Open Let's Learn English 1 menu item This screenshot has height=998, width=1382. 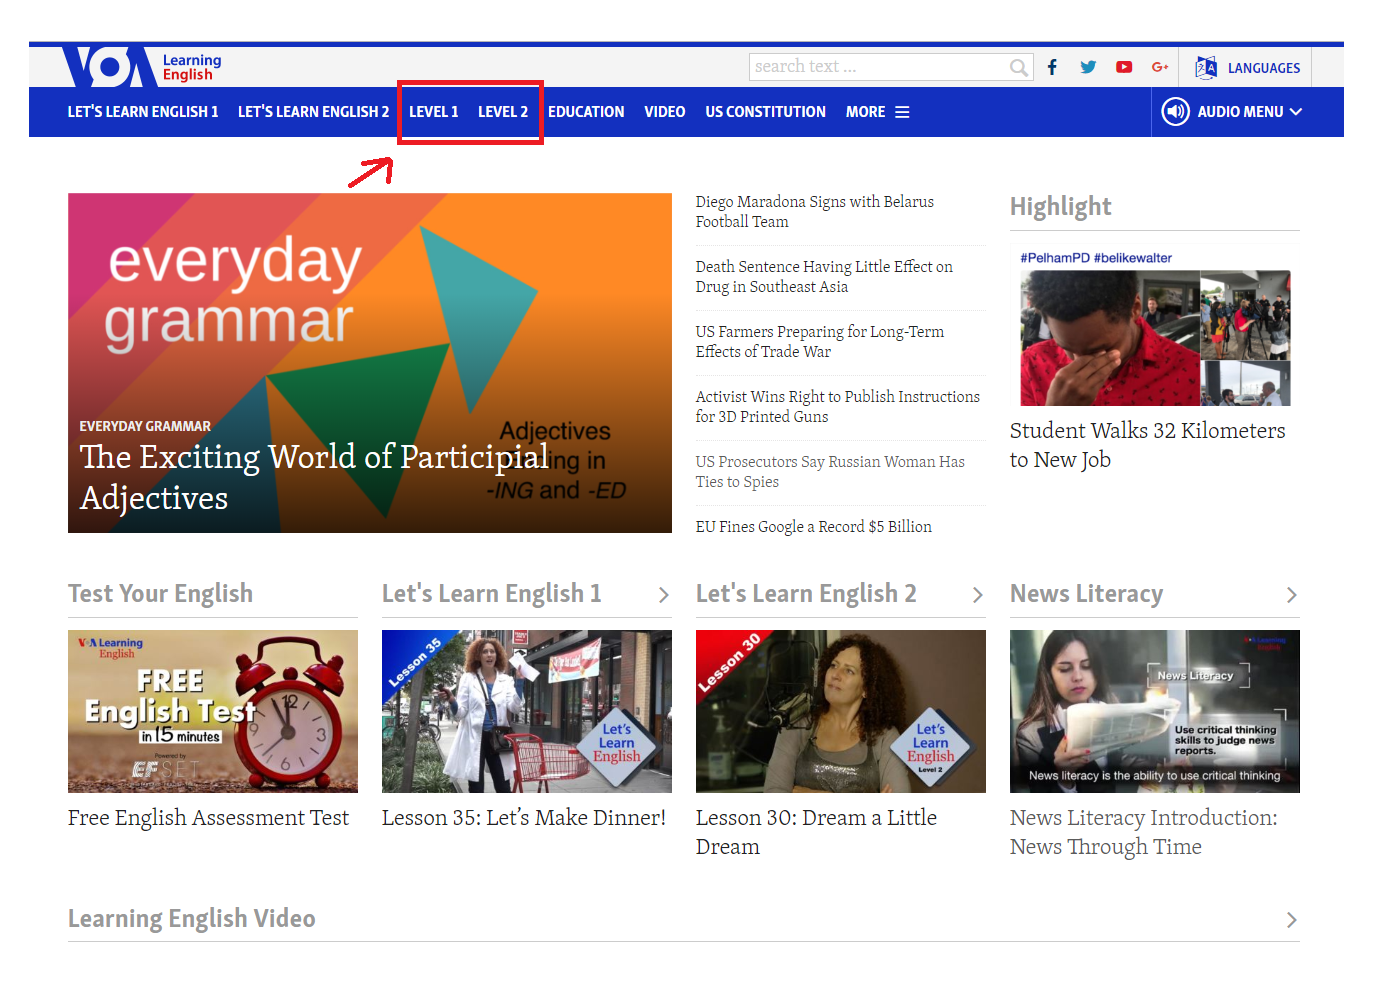pyautogui.click(x=143, y=112)
